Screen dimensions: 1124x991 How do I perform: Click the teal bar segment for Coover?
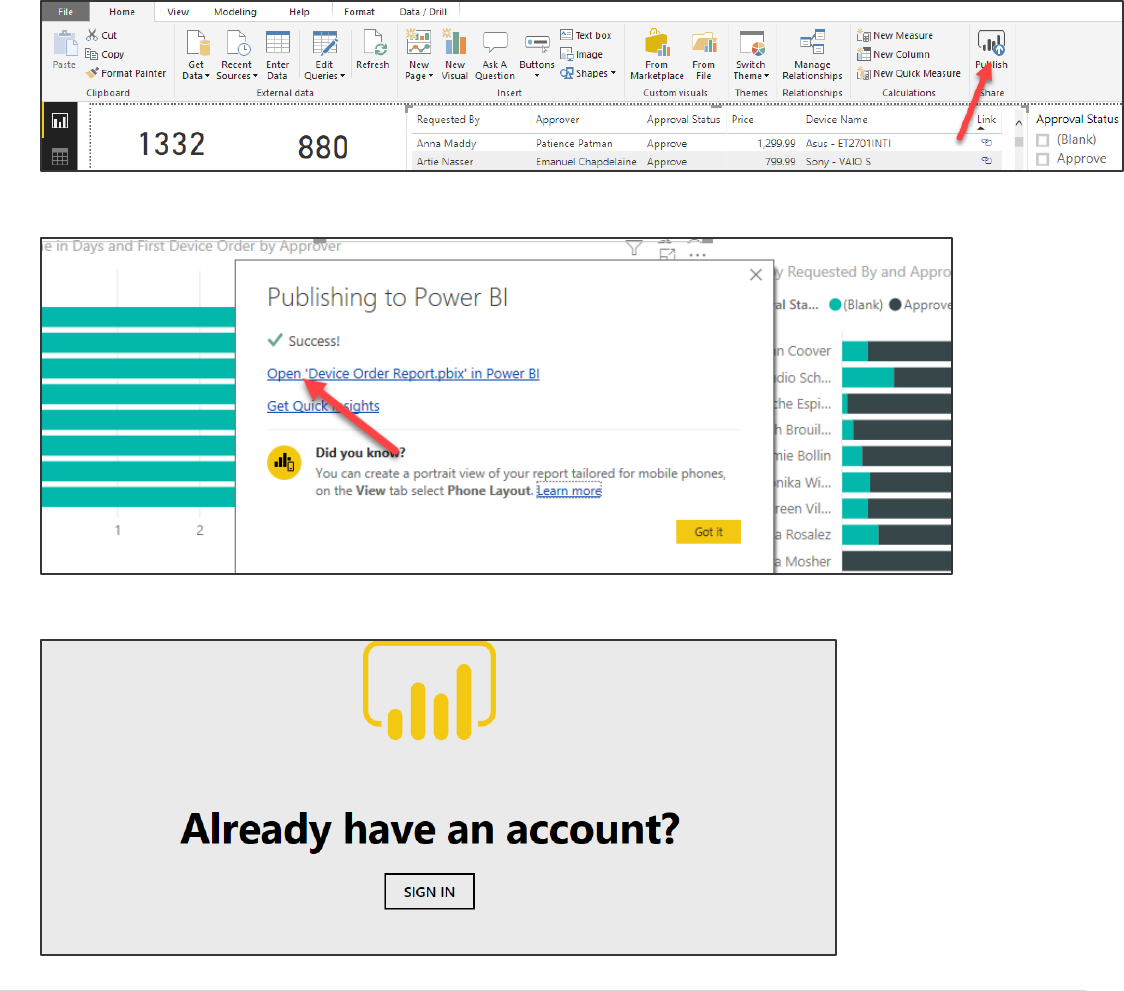pyautogui.click(x=854, y=351)
